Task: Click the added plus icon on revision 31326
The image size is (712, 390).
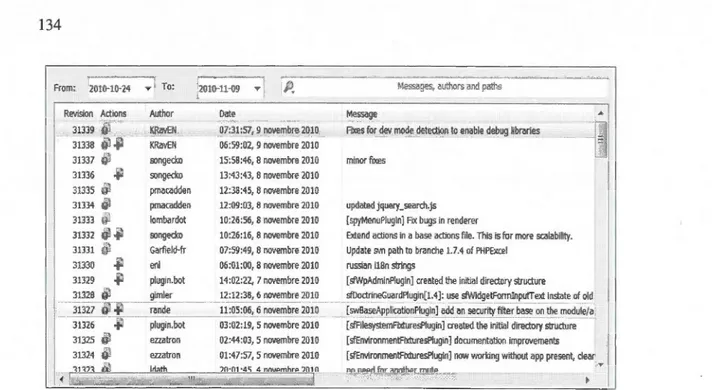Action: click(119, 324)
